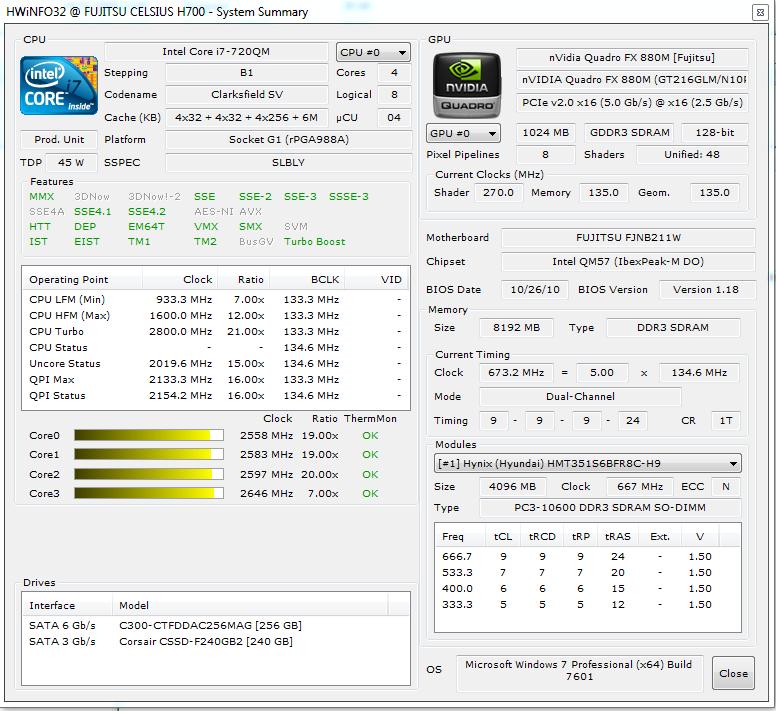Click the PC3-10600 DDR3 SDRAM SO-DIMM field
Image resolution: width=776 pixels, height=711 pixels.
(610, 508)
